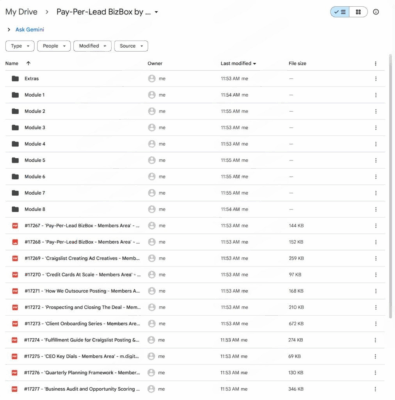The image size is (395, 400).
Task: Click the Module 8 folder icon
Action: click(x=15, y=209)
